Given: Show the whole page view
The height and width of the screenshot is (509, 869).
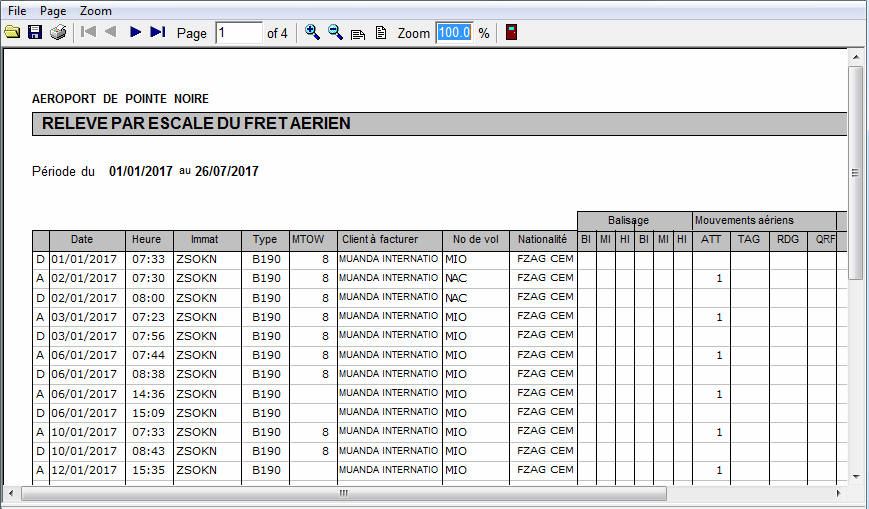Looking at the screenshot, I should click(x=380, y=33).
